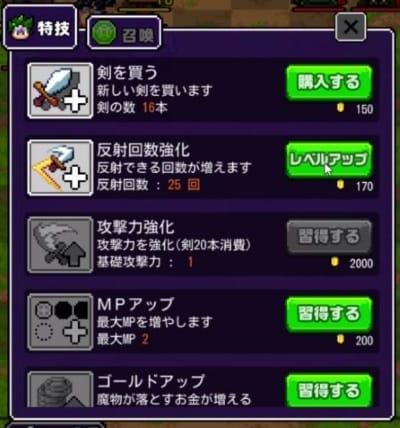
Task: Click the greyed attack power upgrade icon
Action: [60, 245]
